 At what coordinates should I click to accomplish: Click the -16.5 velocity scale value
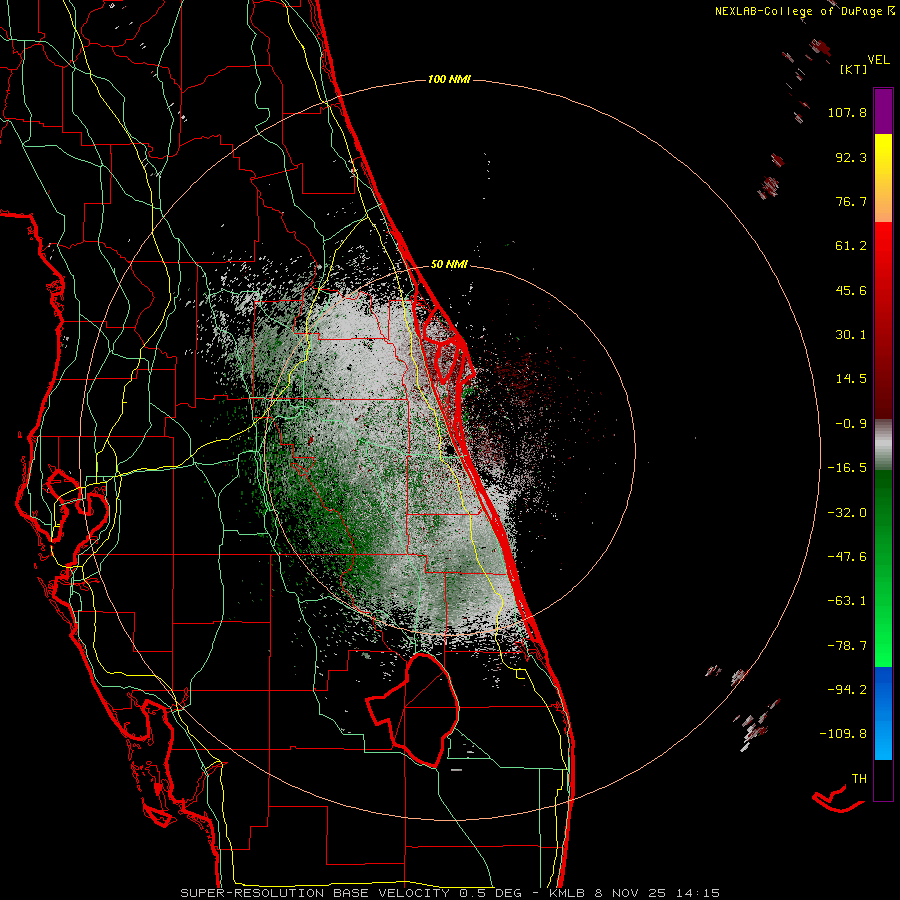(847, 468)
